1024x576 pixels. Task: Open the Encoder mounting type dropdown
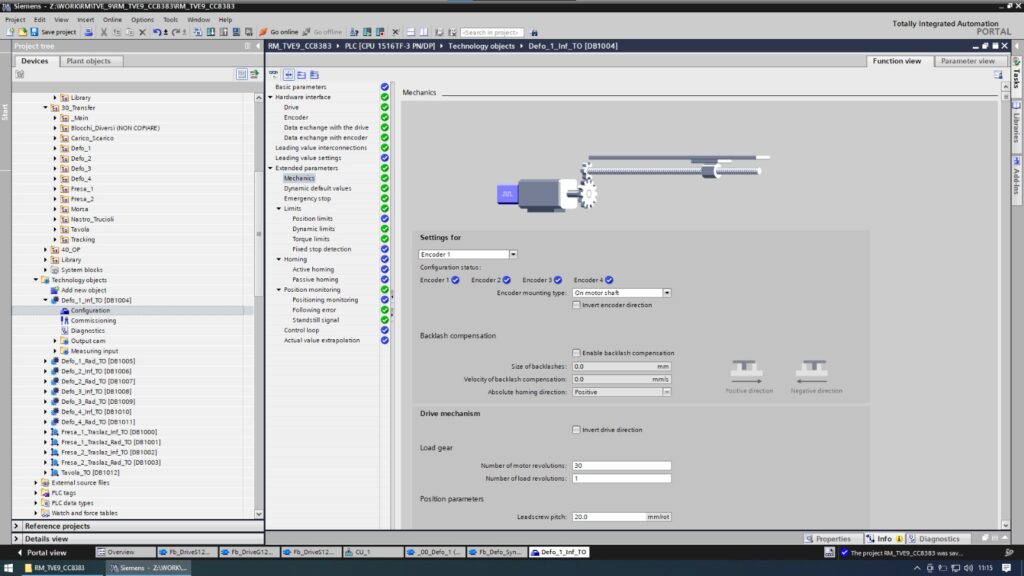tap(667, 293)
